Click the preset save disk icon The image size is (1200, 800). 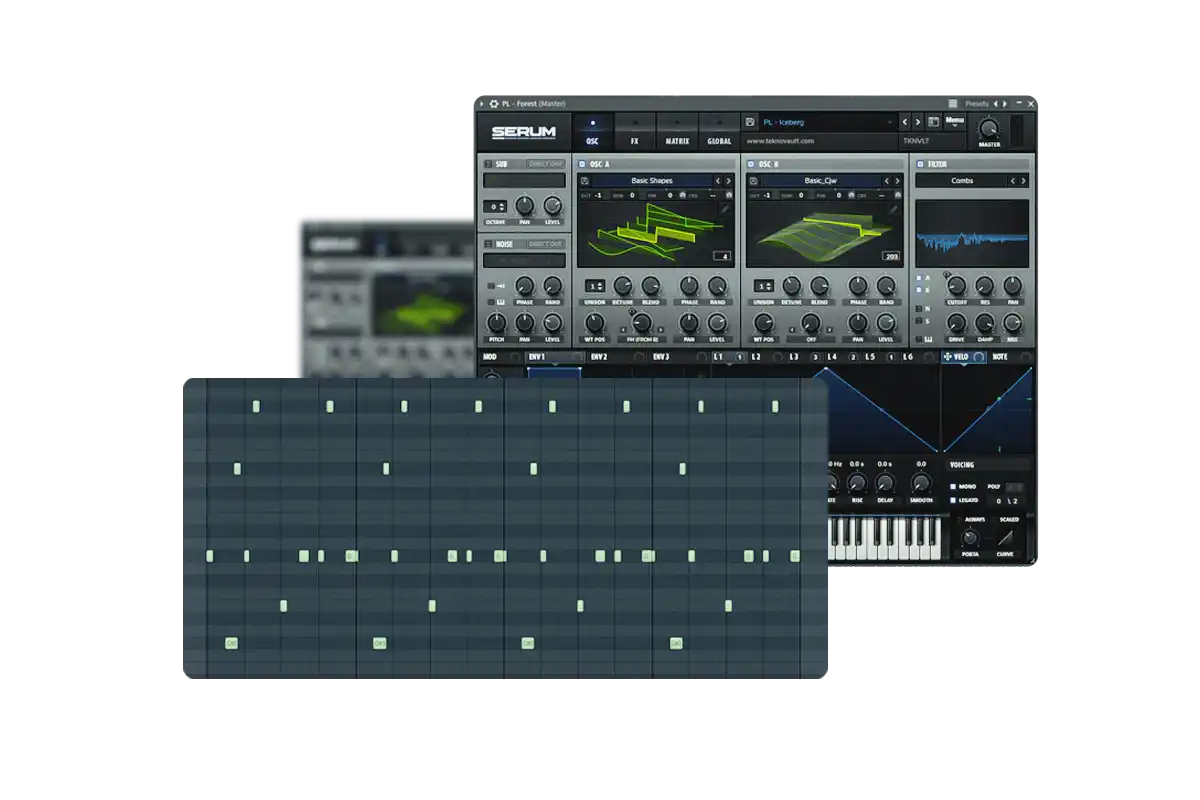click(750, 122)
